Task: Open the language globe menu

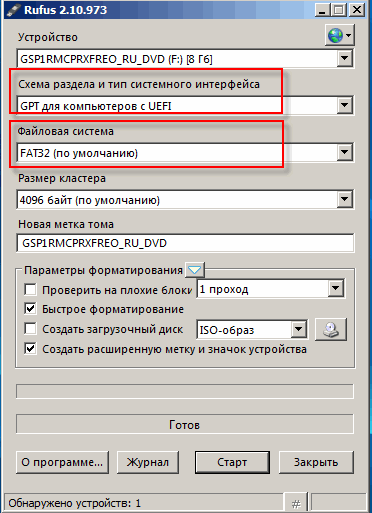Action: (339, 35)
